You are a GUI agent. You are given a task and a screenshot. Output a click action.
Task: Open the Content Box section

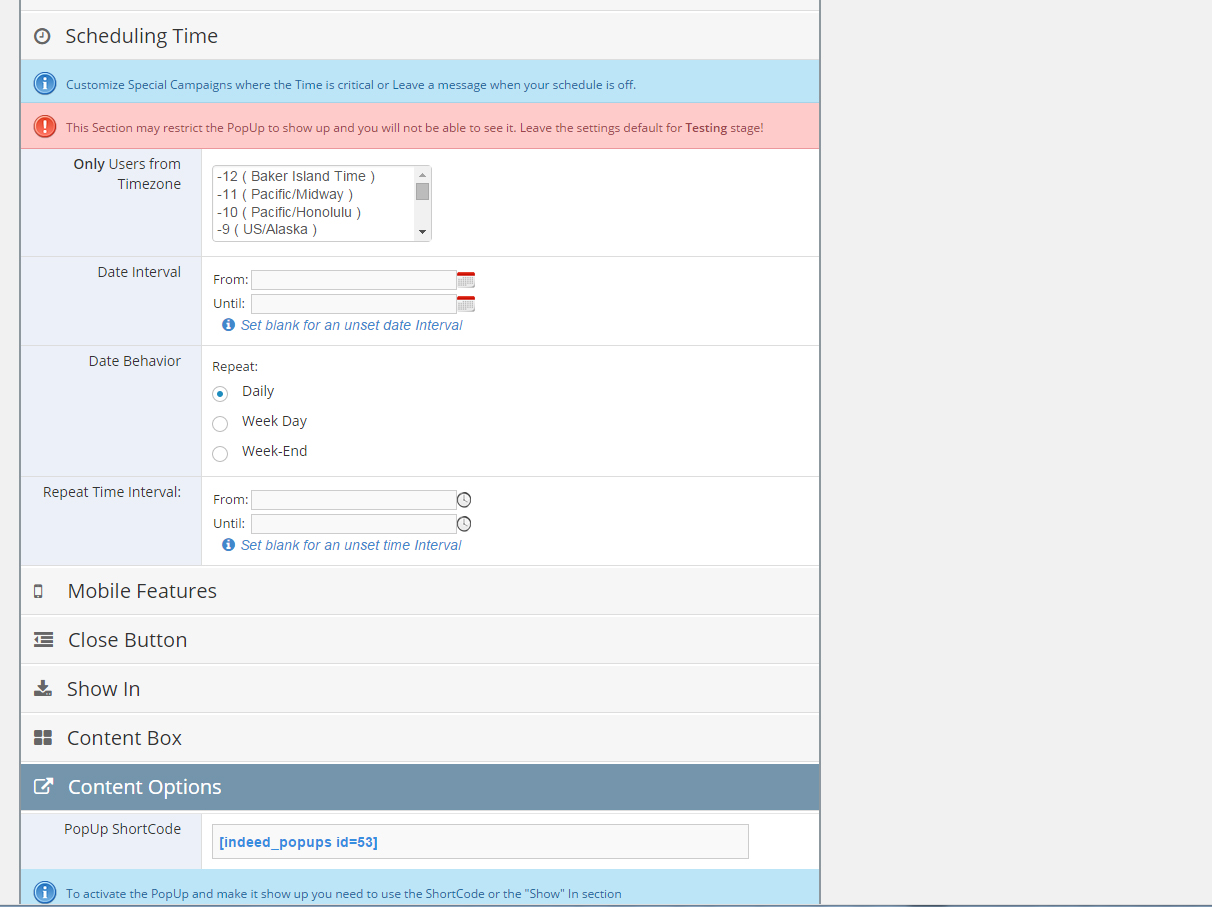tap(124, 738)
